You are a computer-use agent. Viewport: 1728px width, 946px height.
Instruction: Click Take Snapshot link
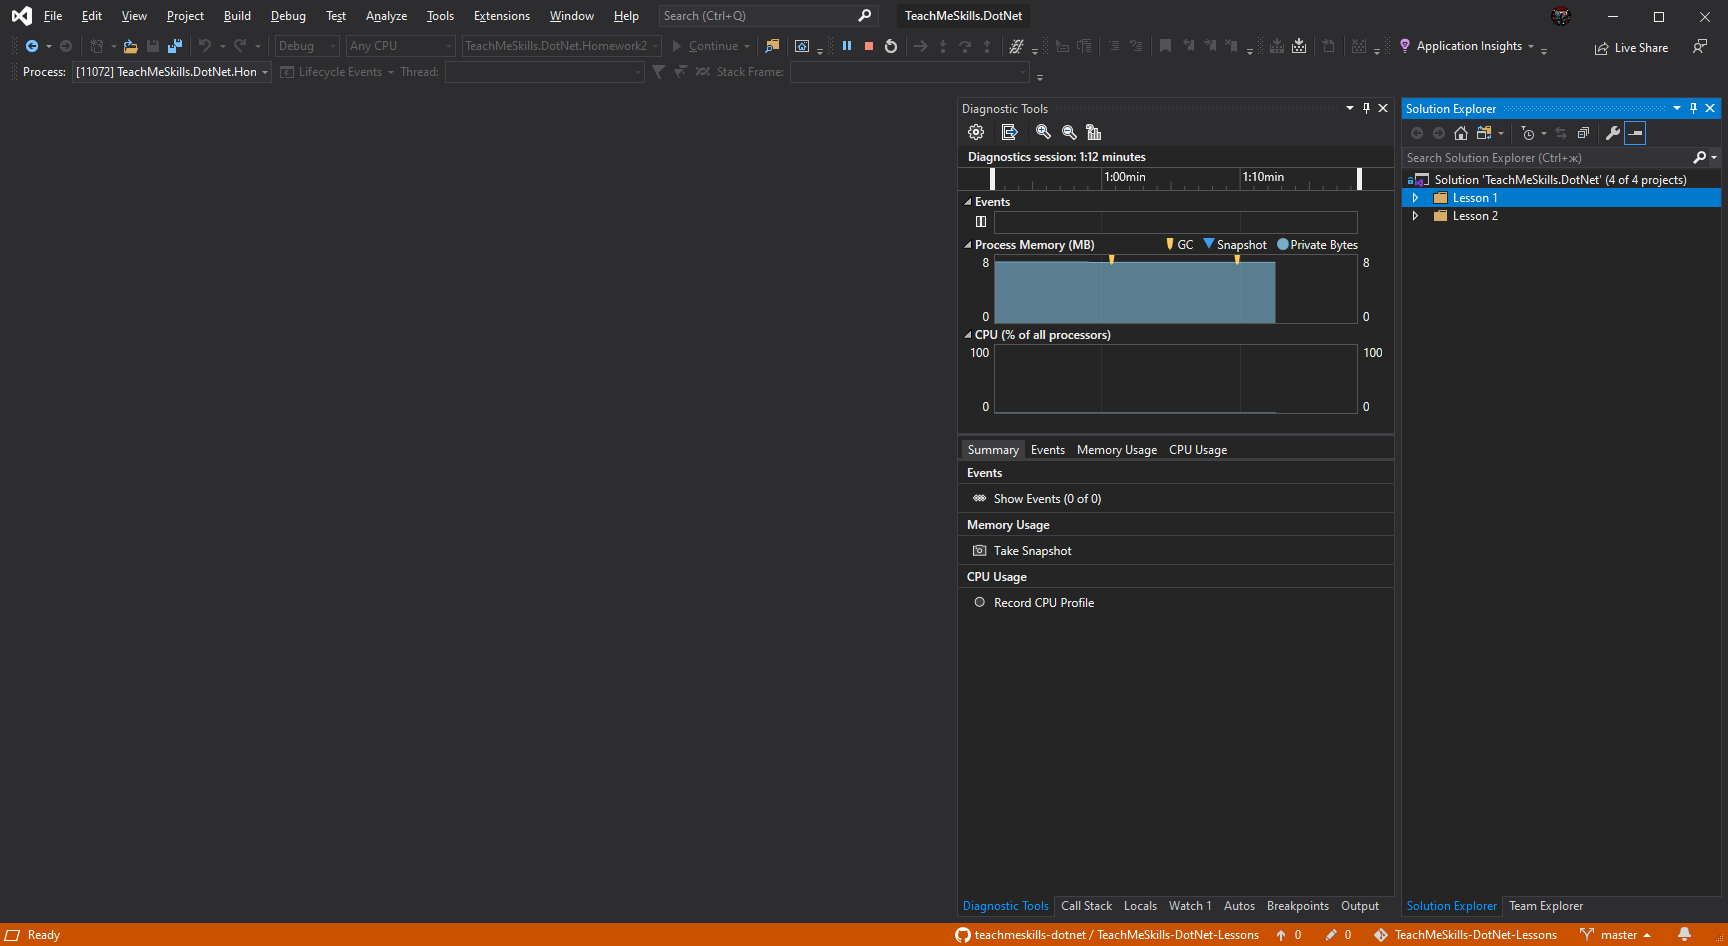click(x=1033, y=551)
